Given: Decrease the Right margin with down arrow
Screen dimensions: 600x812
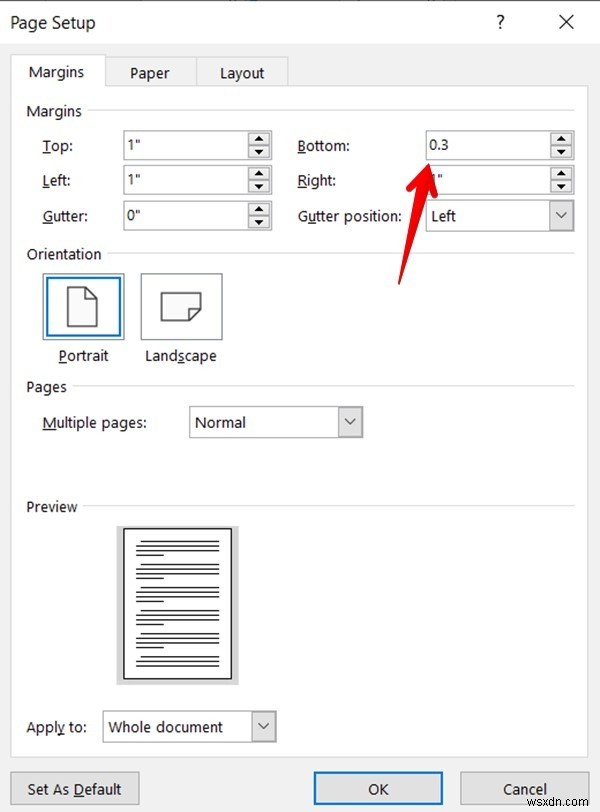Looking at the screenshot, I should tap(561, 186).
